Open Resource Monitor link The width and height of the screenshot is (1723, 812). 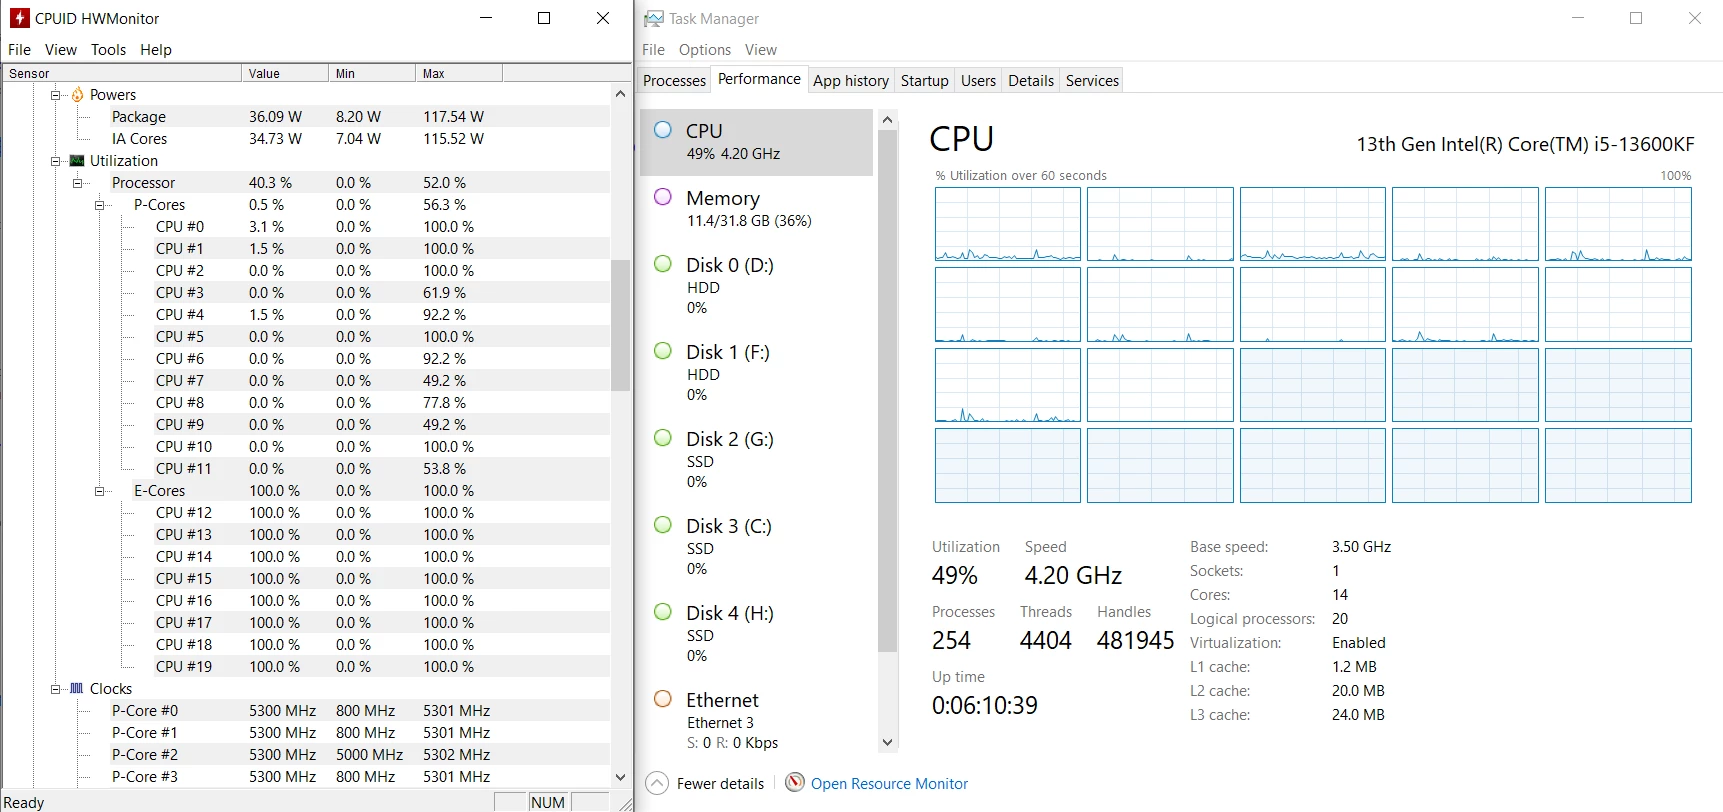[889, 784]
